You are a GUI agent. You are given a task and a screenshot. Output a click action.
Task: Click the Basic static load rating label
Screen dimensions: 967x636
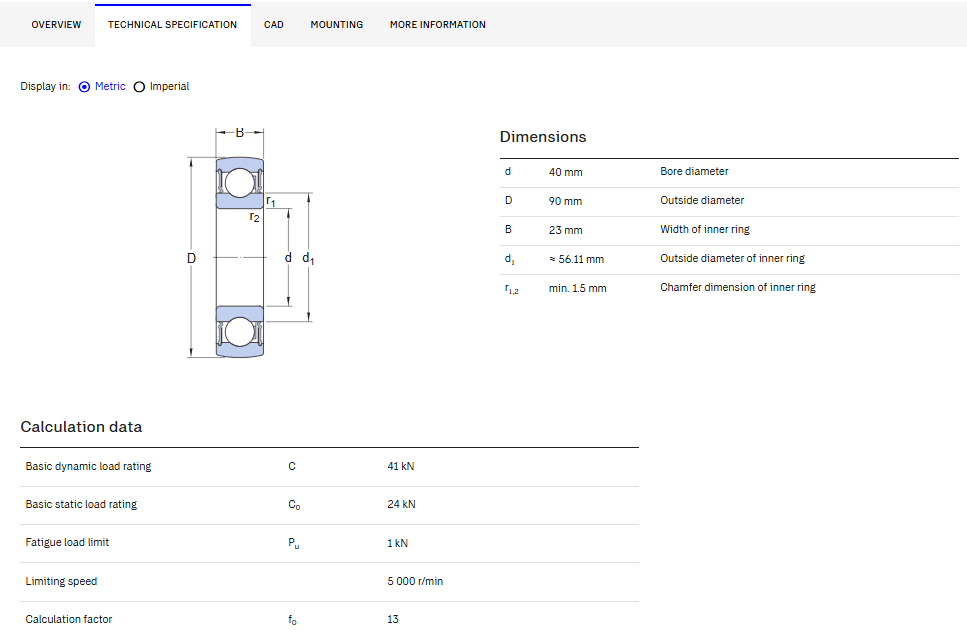pos(81,505)
